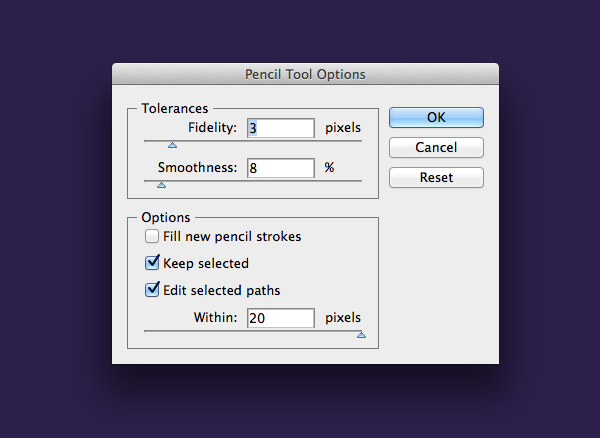Disable the Edit selected paths checkbox

(x=152, y=291)
